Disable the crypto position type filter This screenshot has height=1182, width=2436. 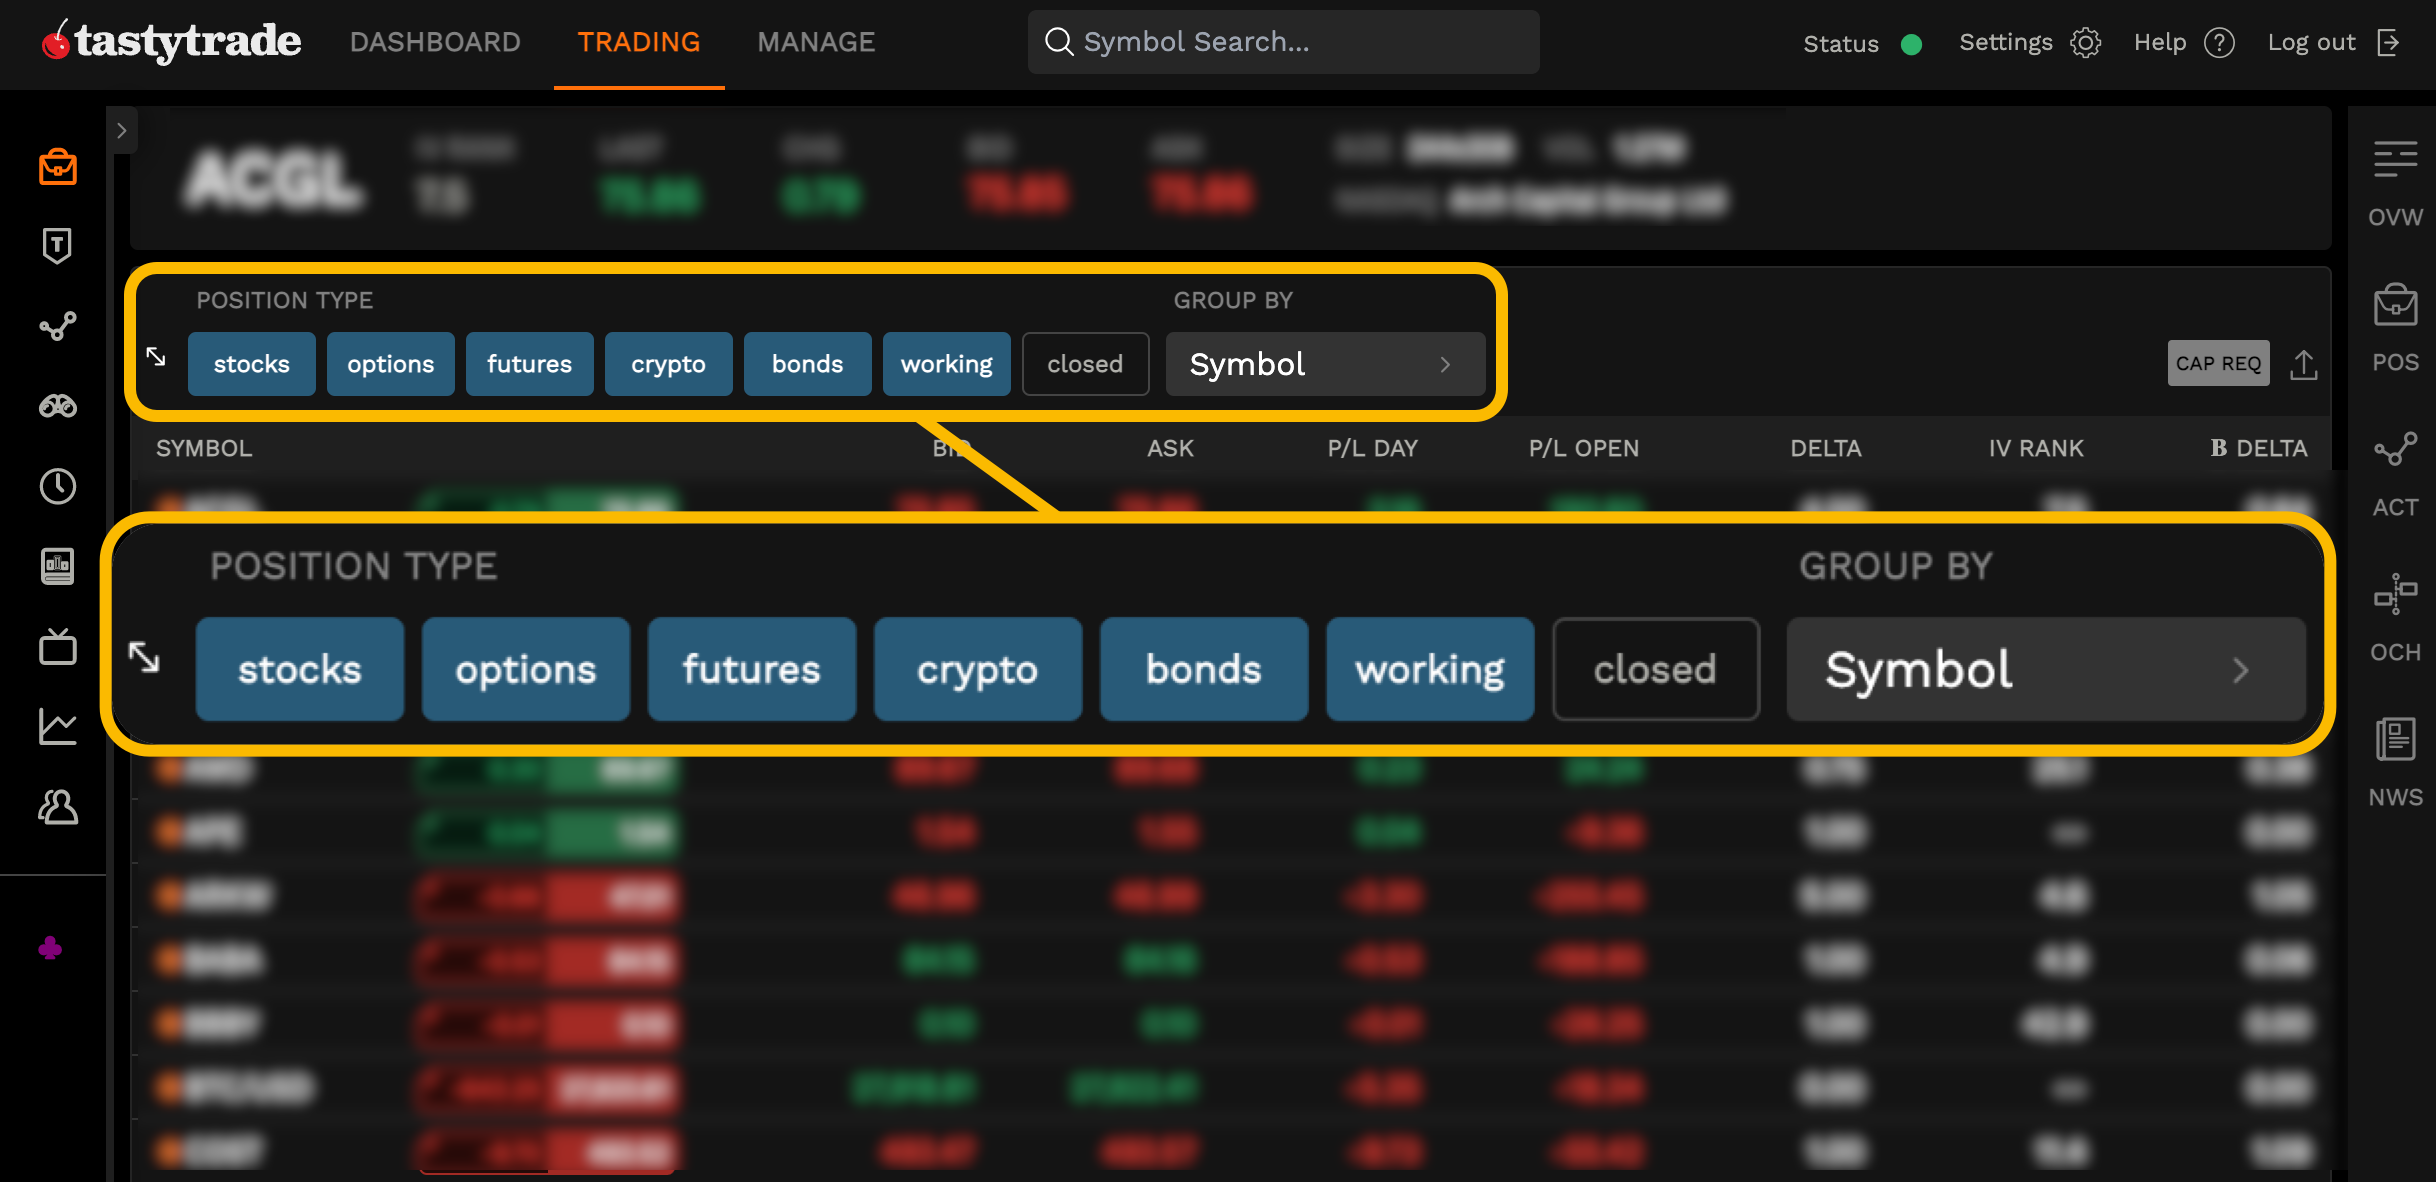point(668,364)
